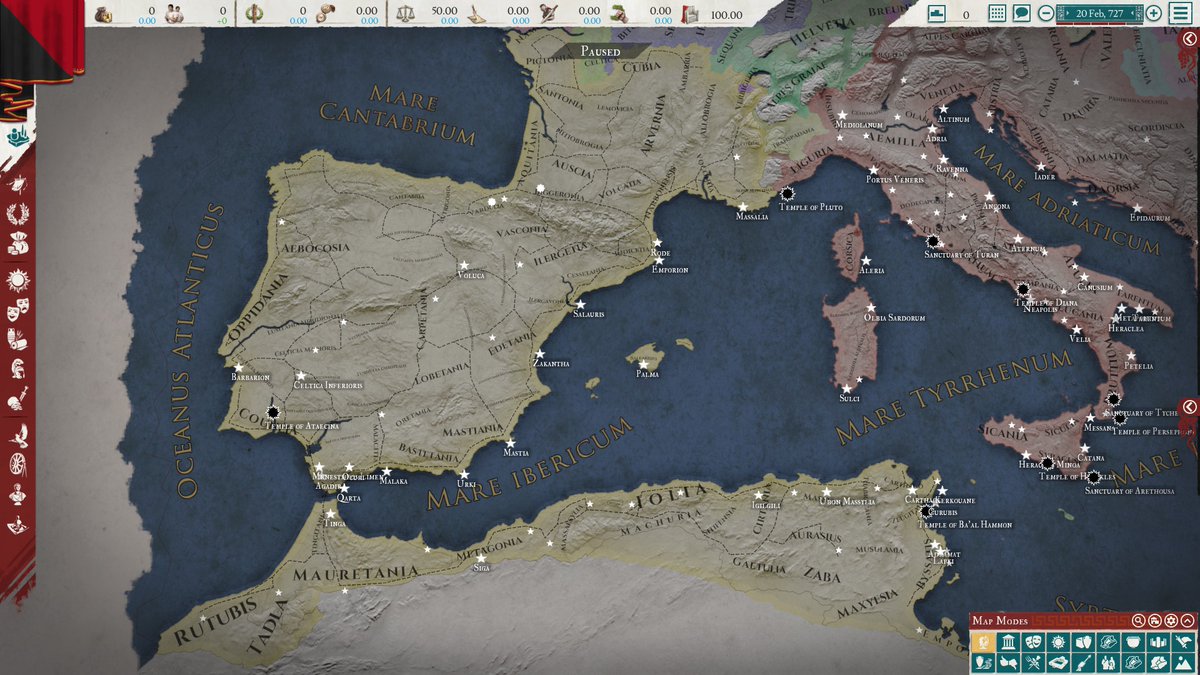Click Paused to resume the game
Screen dimensions: 1200x675
[600, 50]
